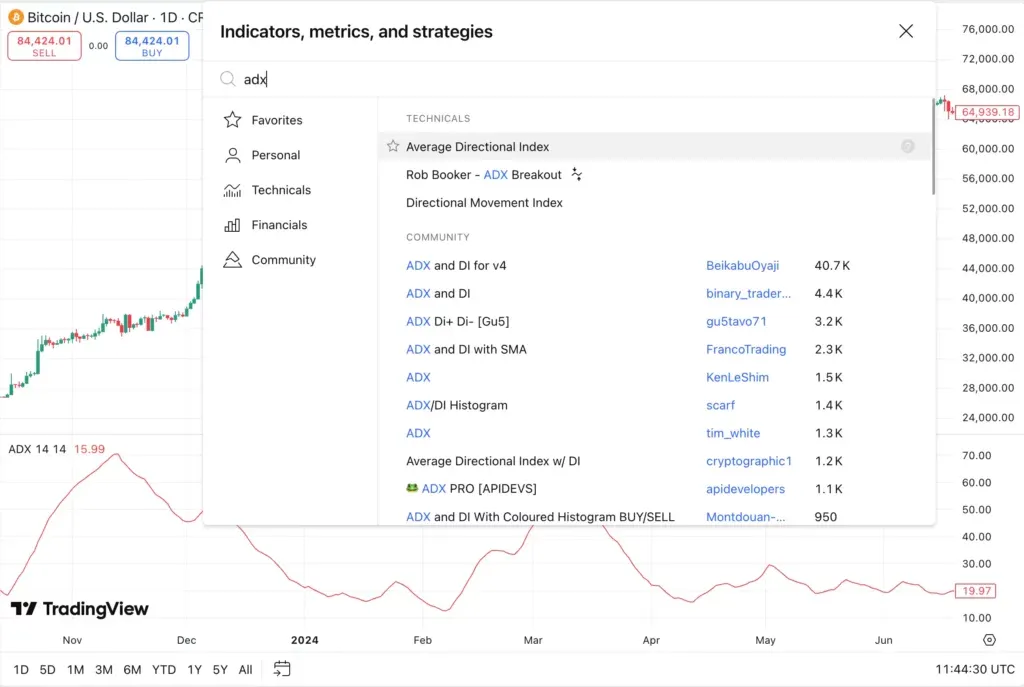
Task: Select the Technicals category
Action: [x=280, y=190]
